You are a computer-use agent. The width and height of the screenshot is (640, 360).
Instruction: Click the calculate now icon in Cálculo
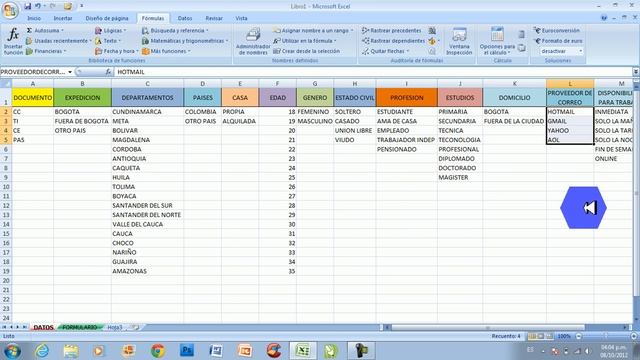[x=521, y=34]
